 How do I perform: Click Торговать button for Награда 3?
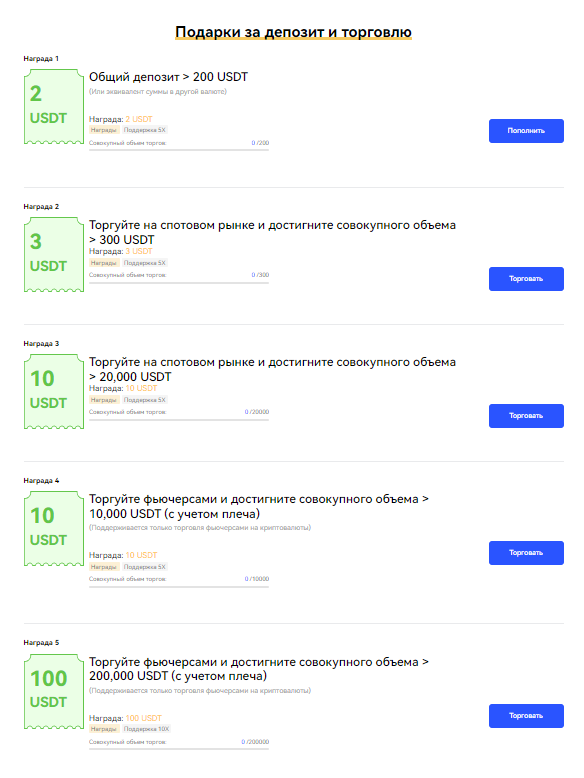click(x=526, y=416)
